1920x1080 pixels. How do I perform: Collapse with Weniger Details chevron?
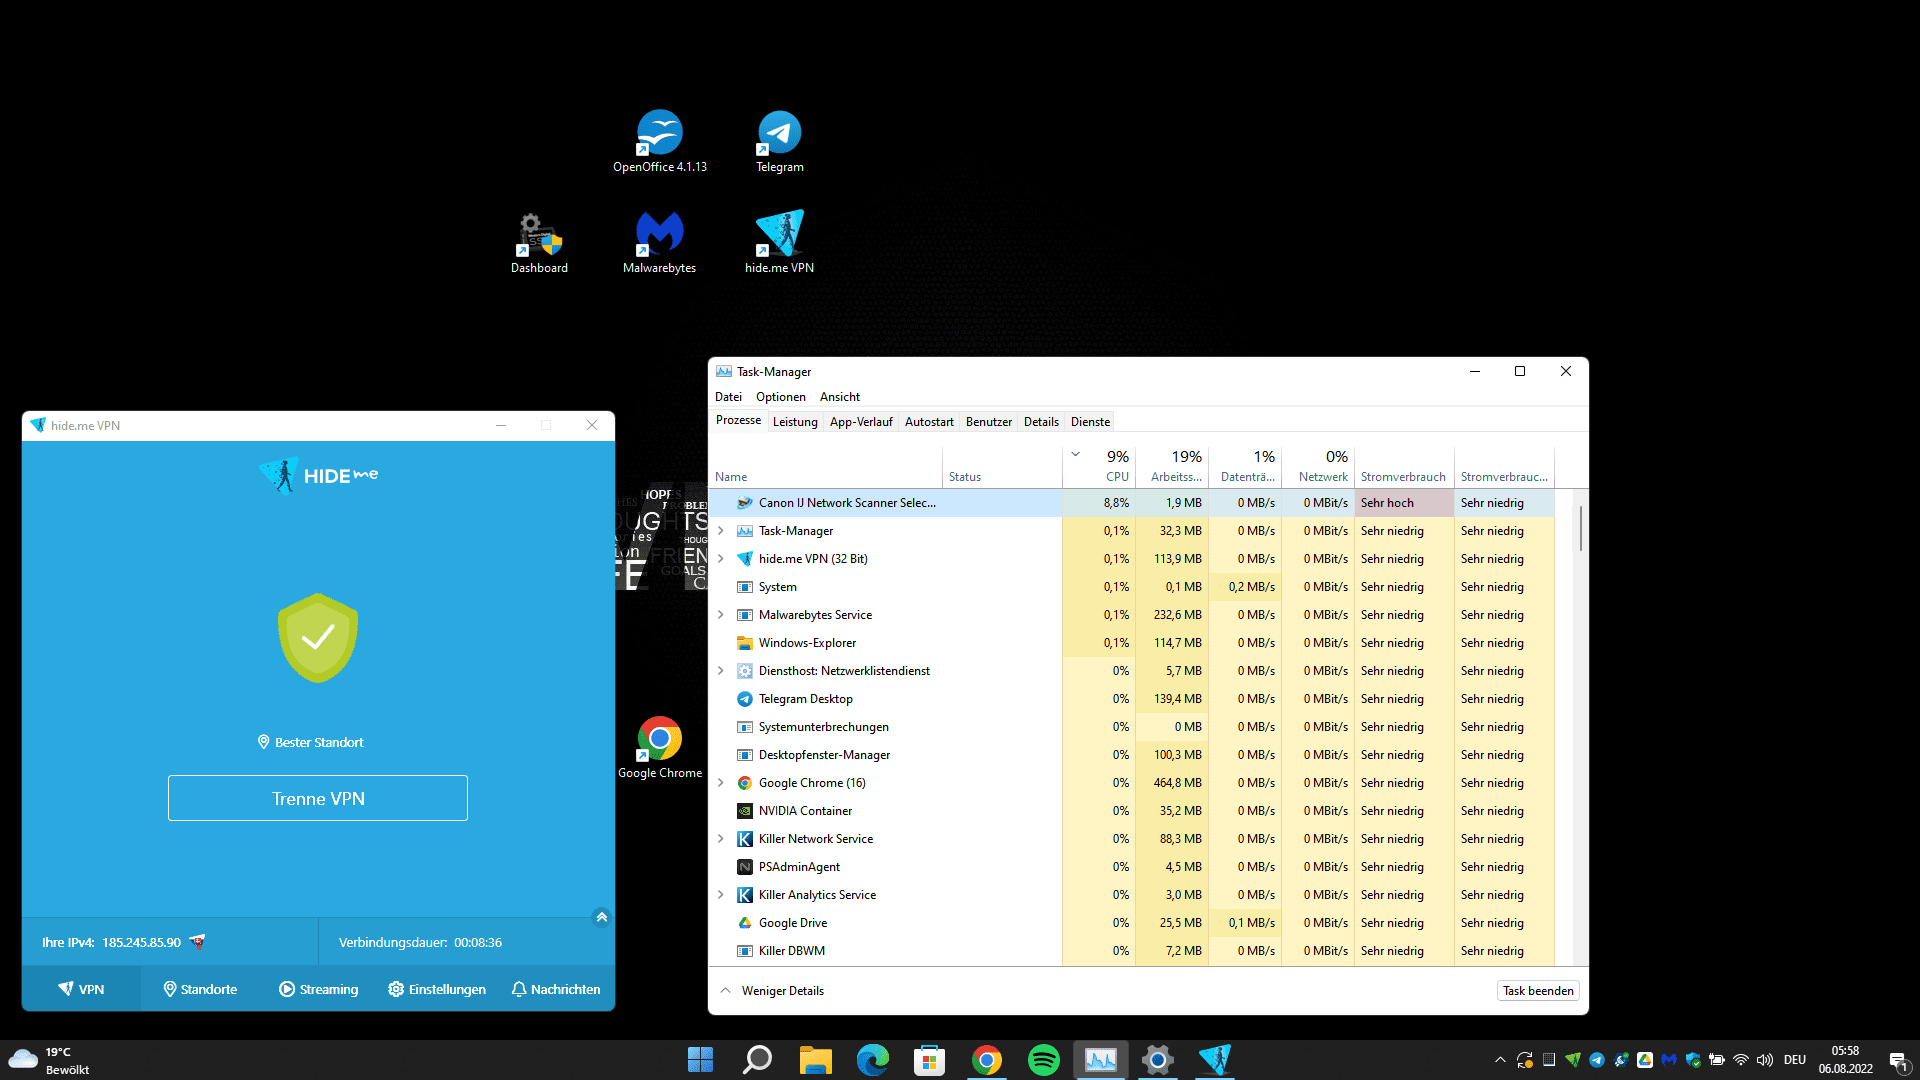[x=726, y=991]
